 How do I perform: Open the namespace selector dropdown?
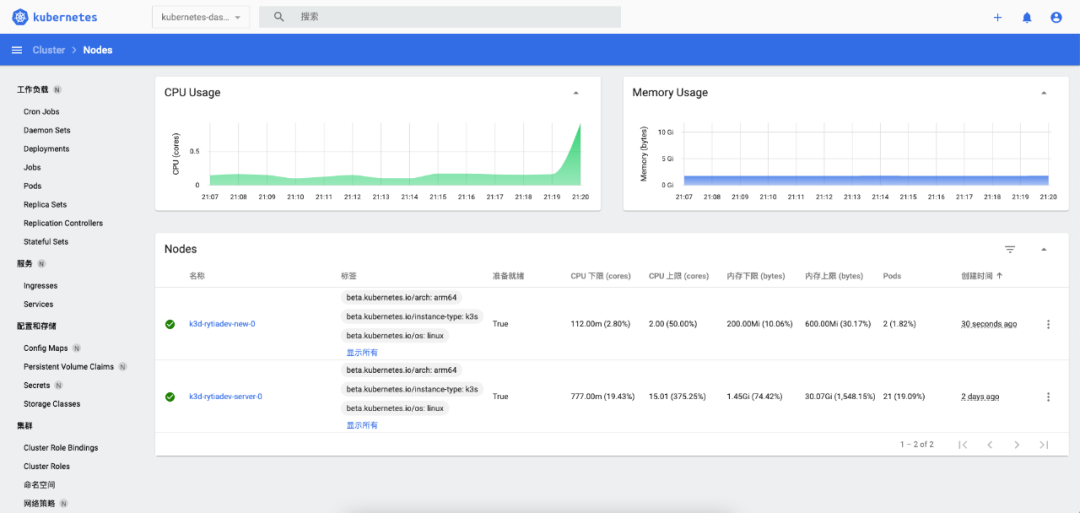pos(201,17)
